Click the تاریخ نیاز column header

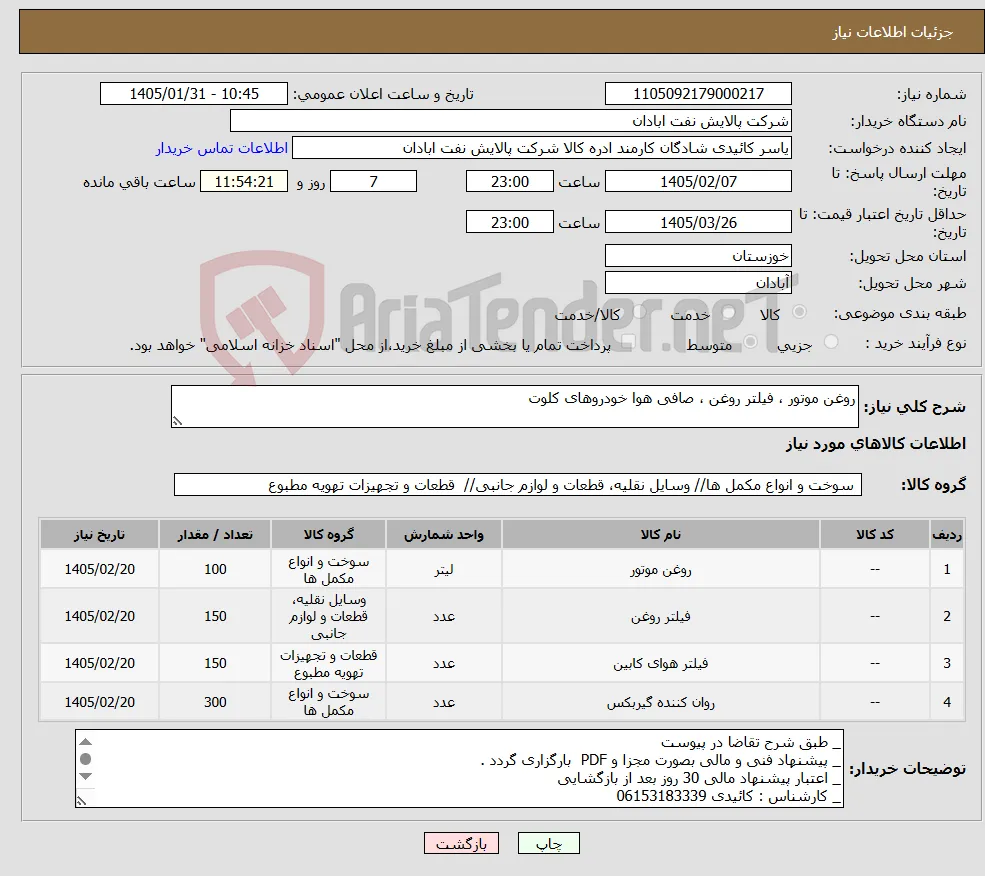pyautogui.click(x=99, y=534)
